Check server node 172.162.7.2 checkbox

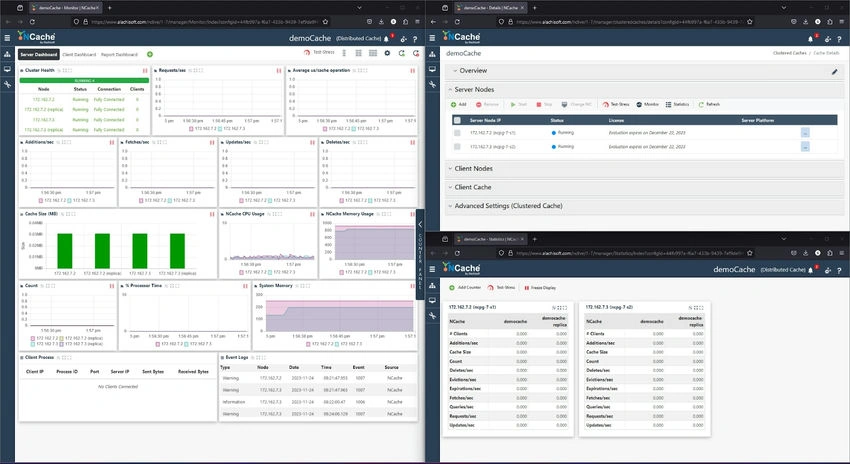(x=458, y=133)
